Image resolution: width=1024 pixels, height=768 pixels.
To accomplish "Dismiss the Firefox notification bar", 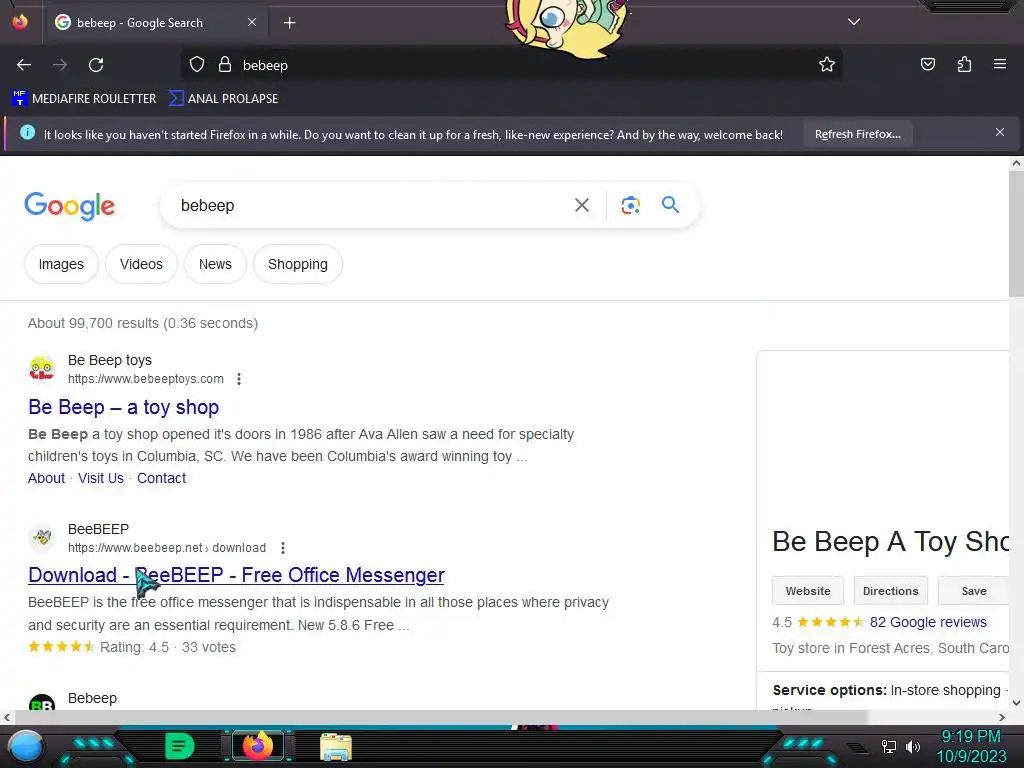I will 1000,133.
